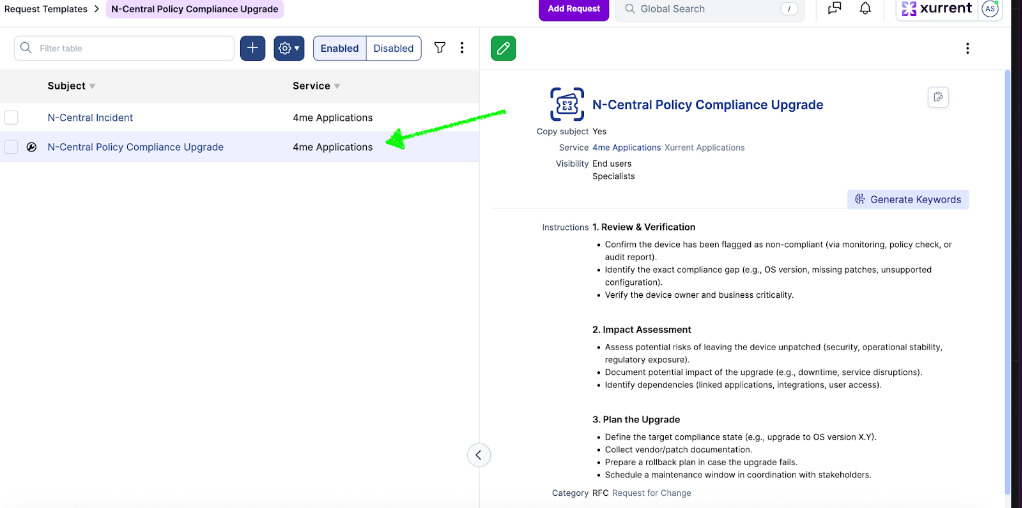Screen dimensions: 1022x508
Task: Select the Enabled toggle
Action: (x=340, y=48)
